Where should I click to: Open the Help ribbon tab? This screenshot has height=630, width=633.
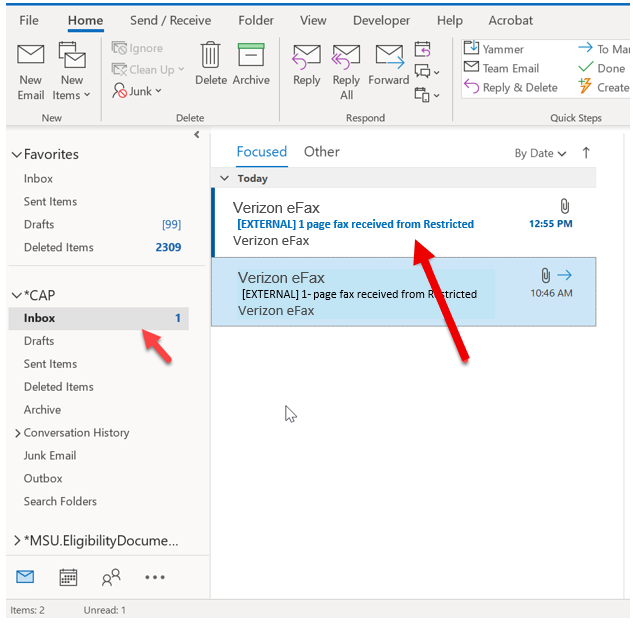[x=449, y=20]
